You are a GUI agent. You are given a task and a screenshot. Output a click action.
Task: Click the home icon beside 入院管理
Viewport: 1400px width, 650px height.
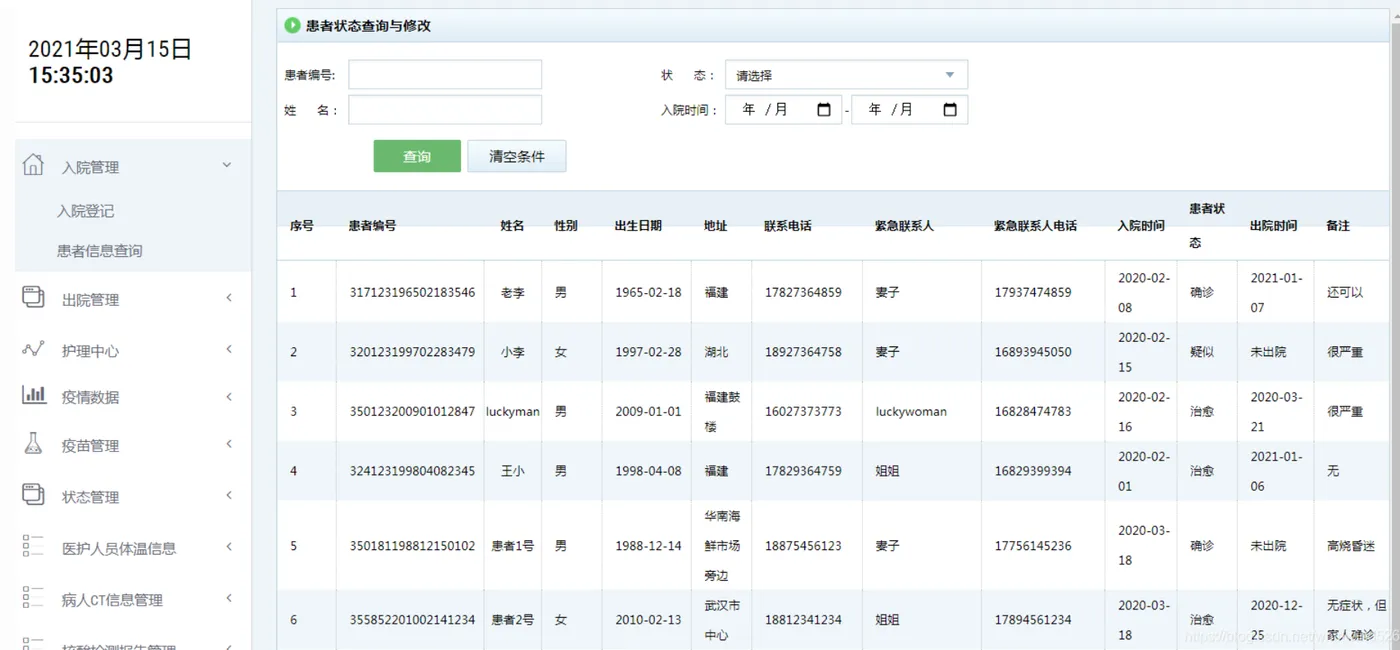click(x=33, y=165)
